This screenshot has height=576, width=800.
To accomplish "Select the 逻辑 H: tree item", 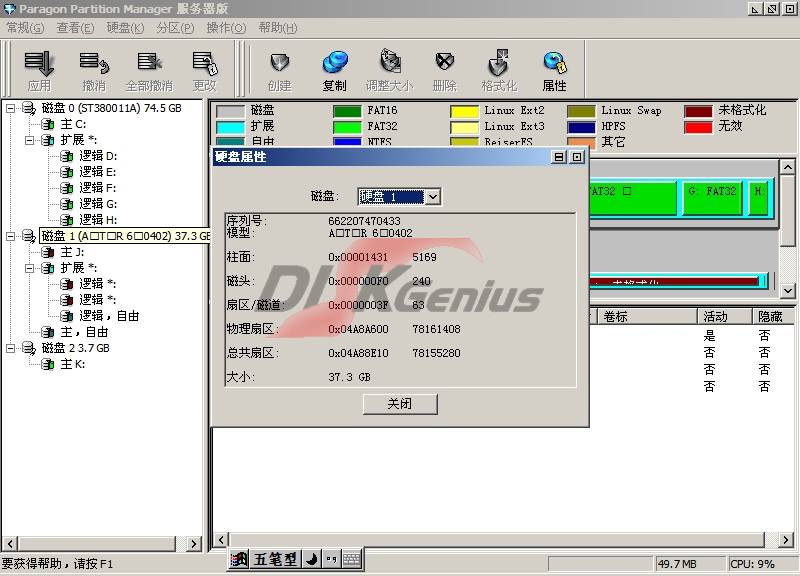I will coord(98,220).
